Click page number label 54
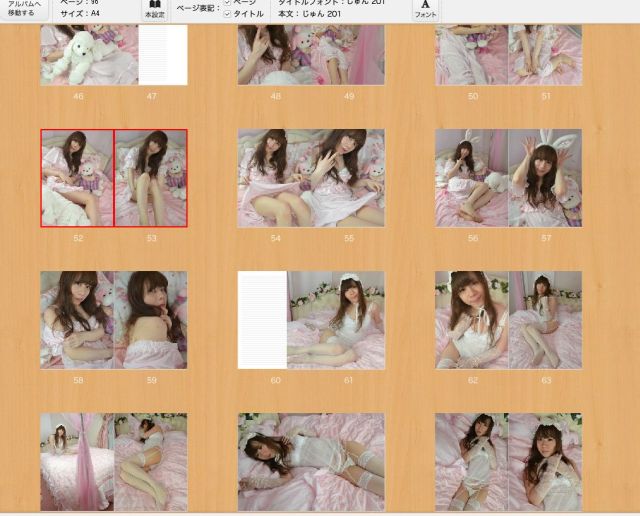The width and height of the screenshot is (640, 516). (276, 238)
